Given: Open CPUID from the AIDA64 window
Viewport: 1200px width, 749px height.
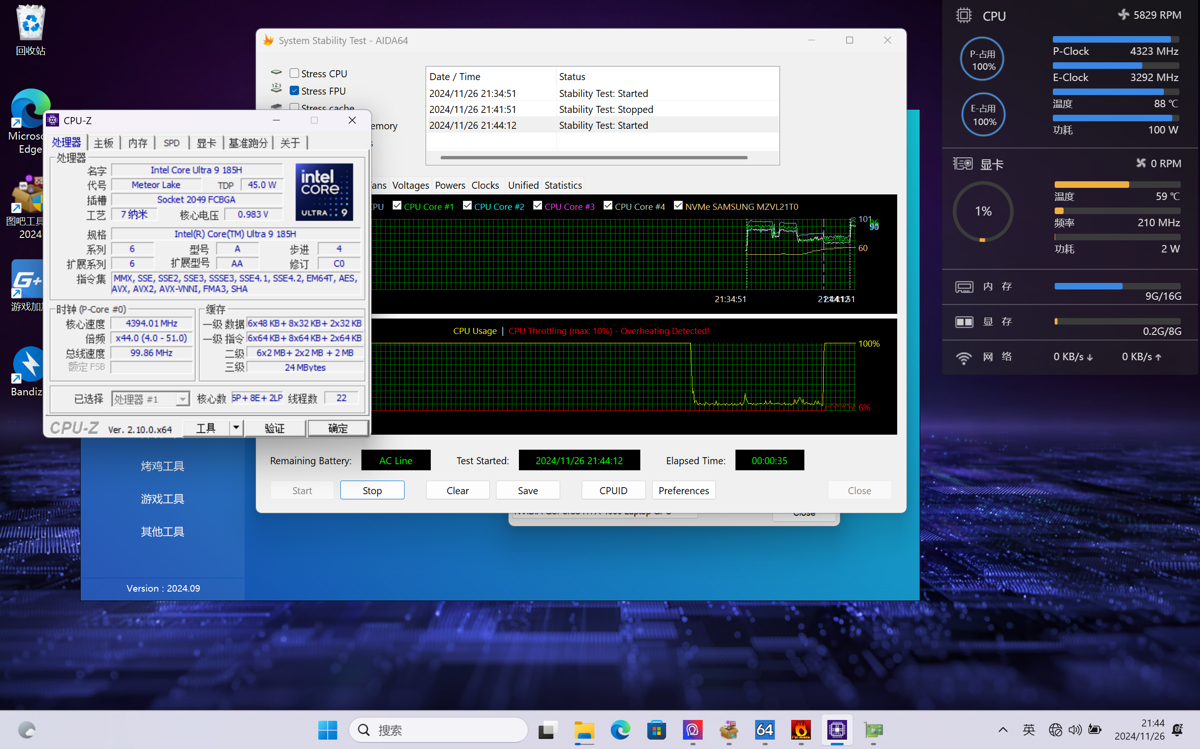Looking at the screenshot, I should 613,491.
